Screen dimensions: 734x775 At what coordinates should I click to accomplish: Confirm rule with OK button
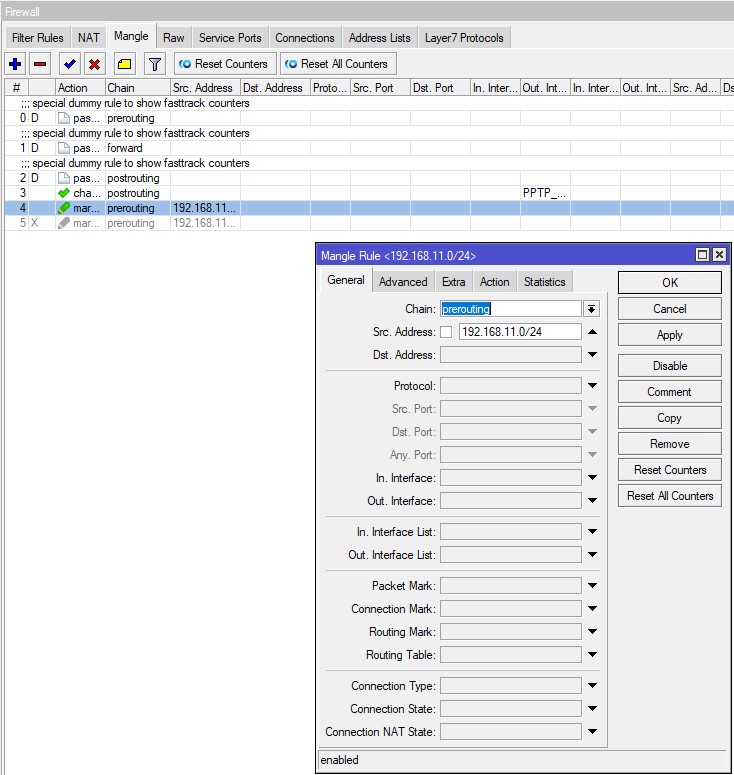click(x=670, y=283)
